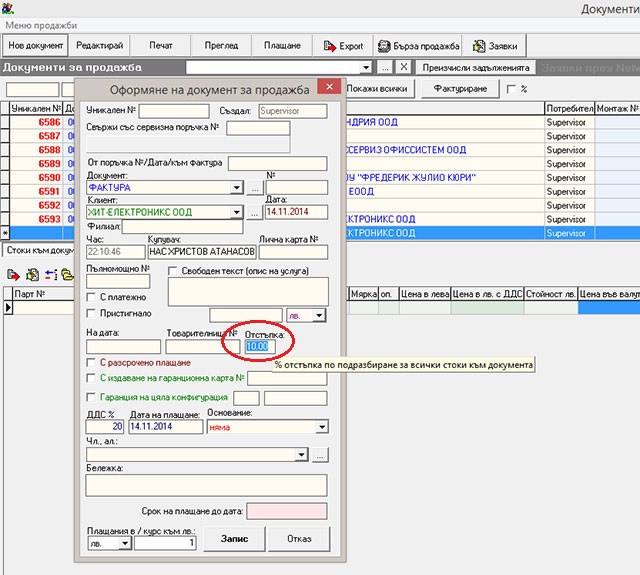Screen dimensions: 640x575
Task: Click the Парт № column header
Action: pos(43,294)
